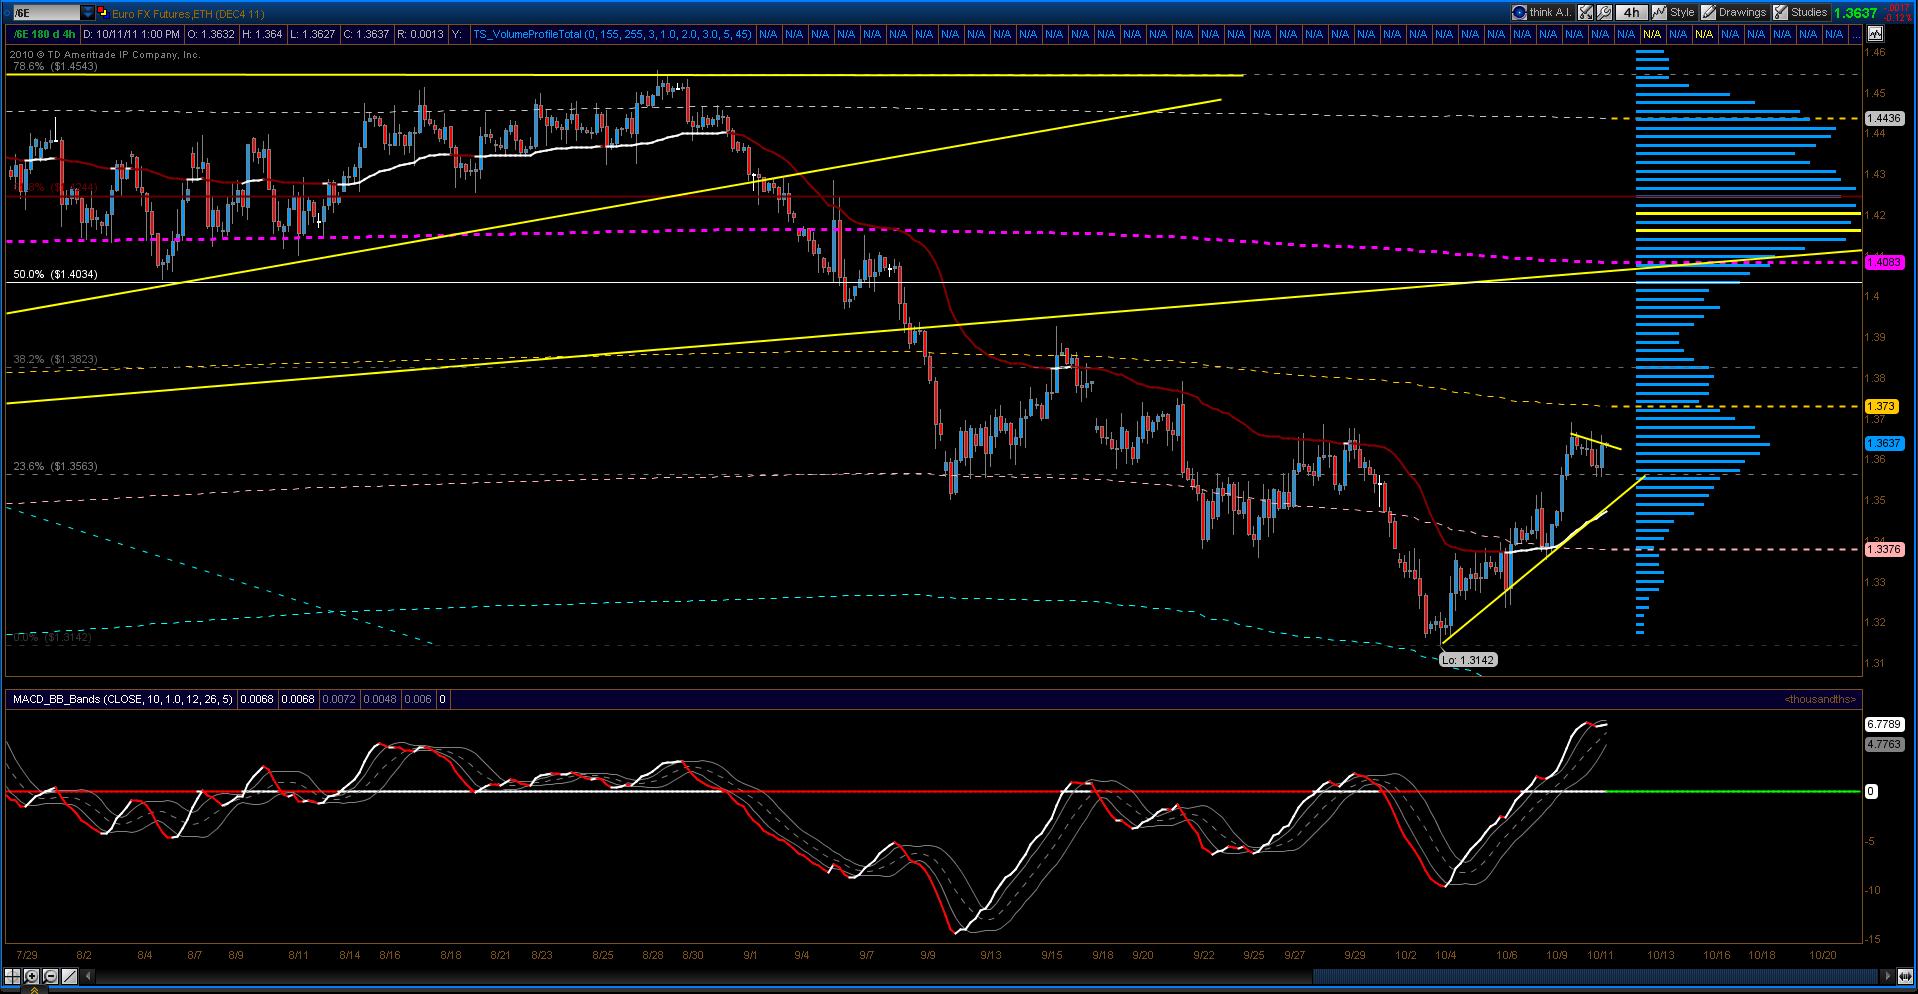Zoom in with the magnifier plus icon
Image resolution: width=1918 pixels, height=994 pixels.
tap(31, 976)
